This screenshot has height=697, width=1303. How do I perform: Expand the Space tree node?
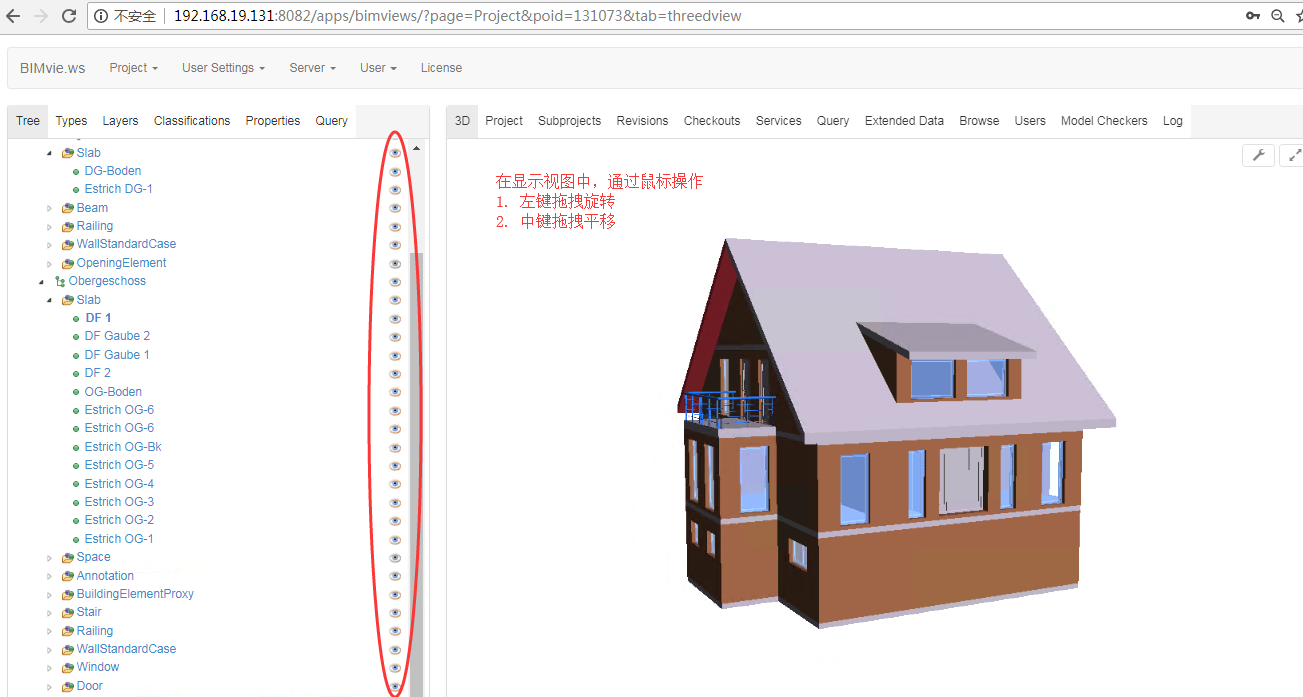[50, 557]
